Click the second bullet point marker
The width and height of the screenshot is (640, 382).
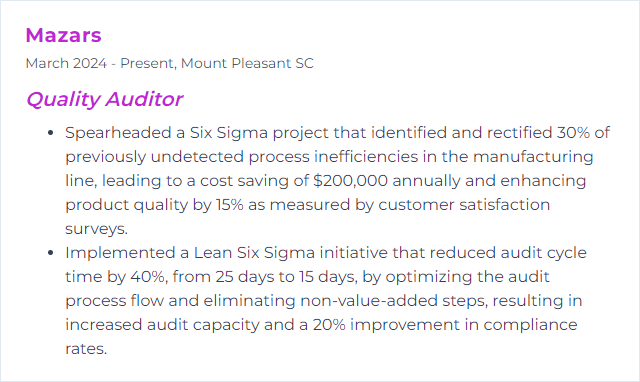pos(51,253)
